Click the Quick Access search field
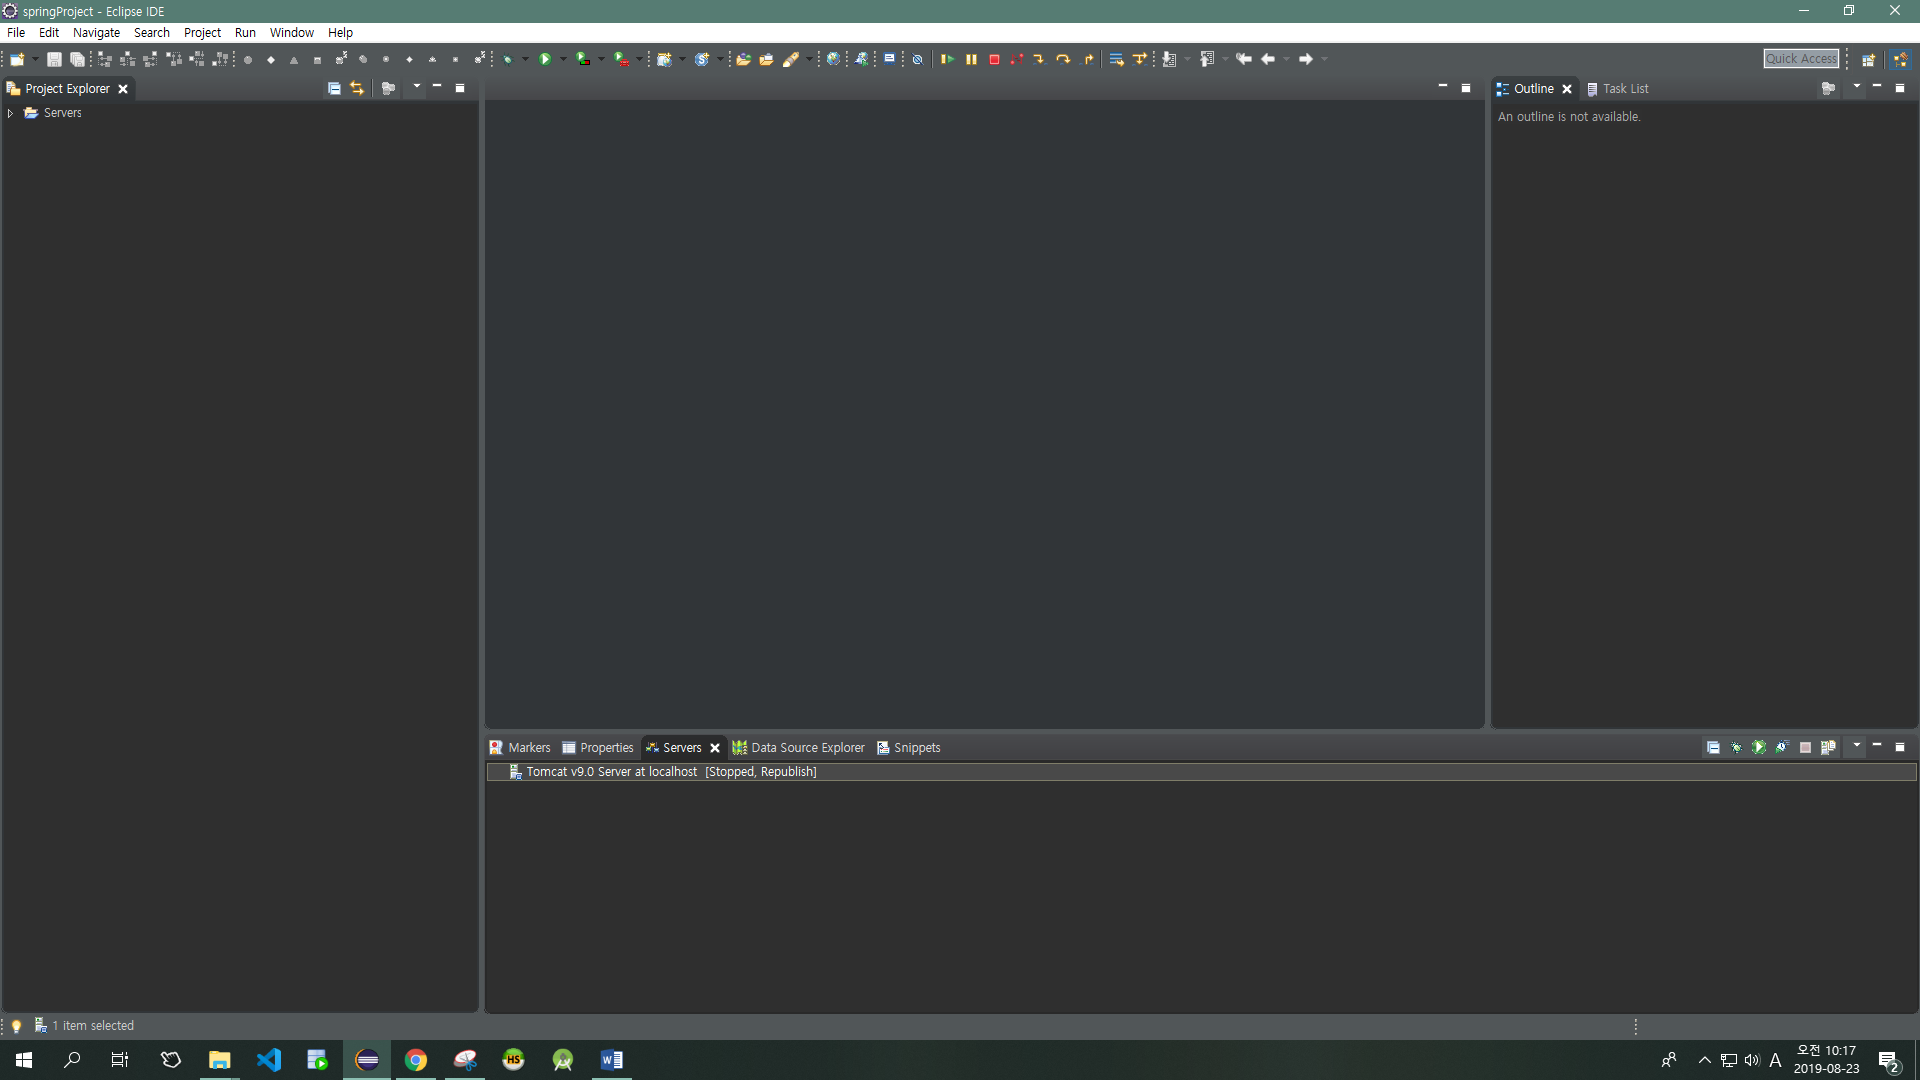 tap(1801, 59)
